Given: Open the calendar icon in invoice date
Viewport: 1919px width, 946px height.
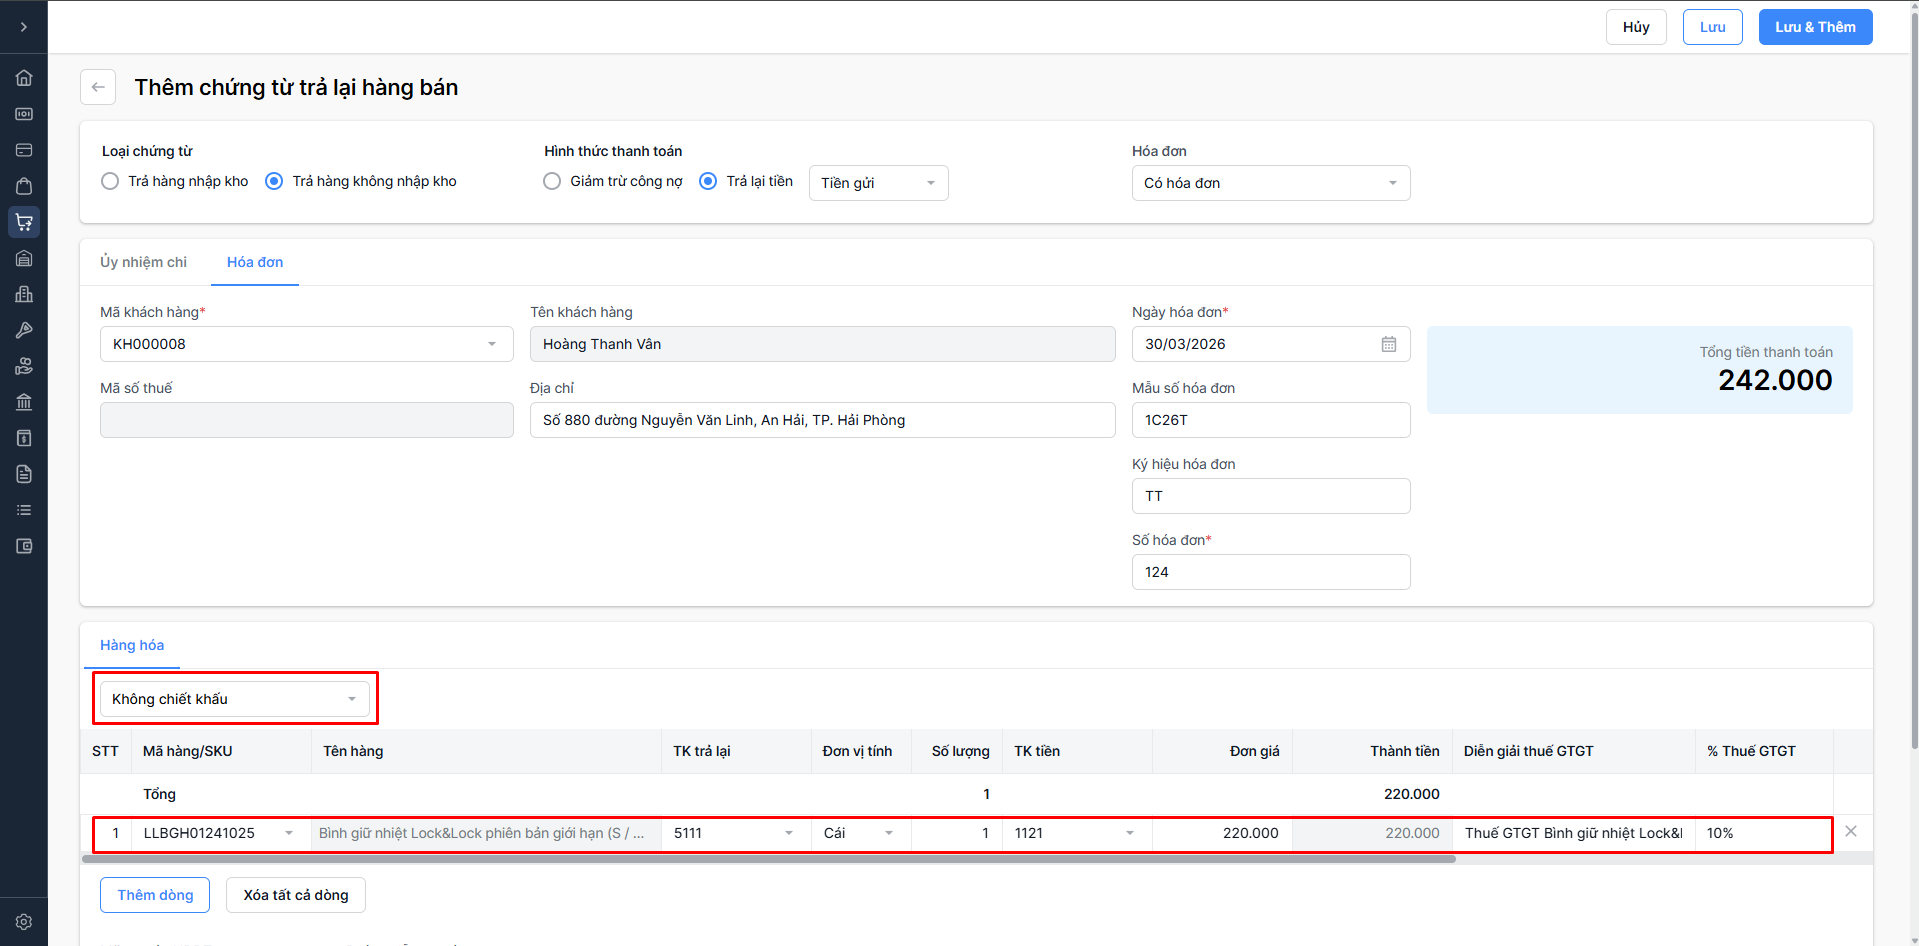Looking at the screenshot, I should point(1389,344).
